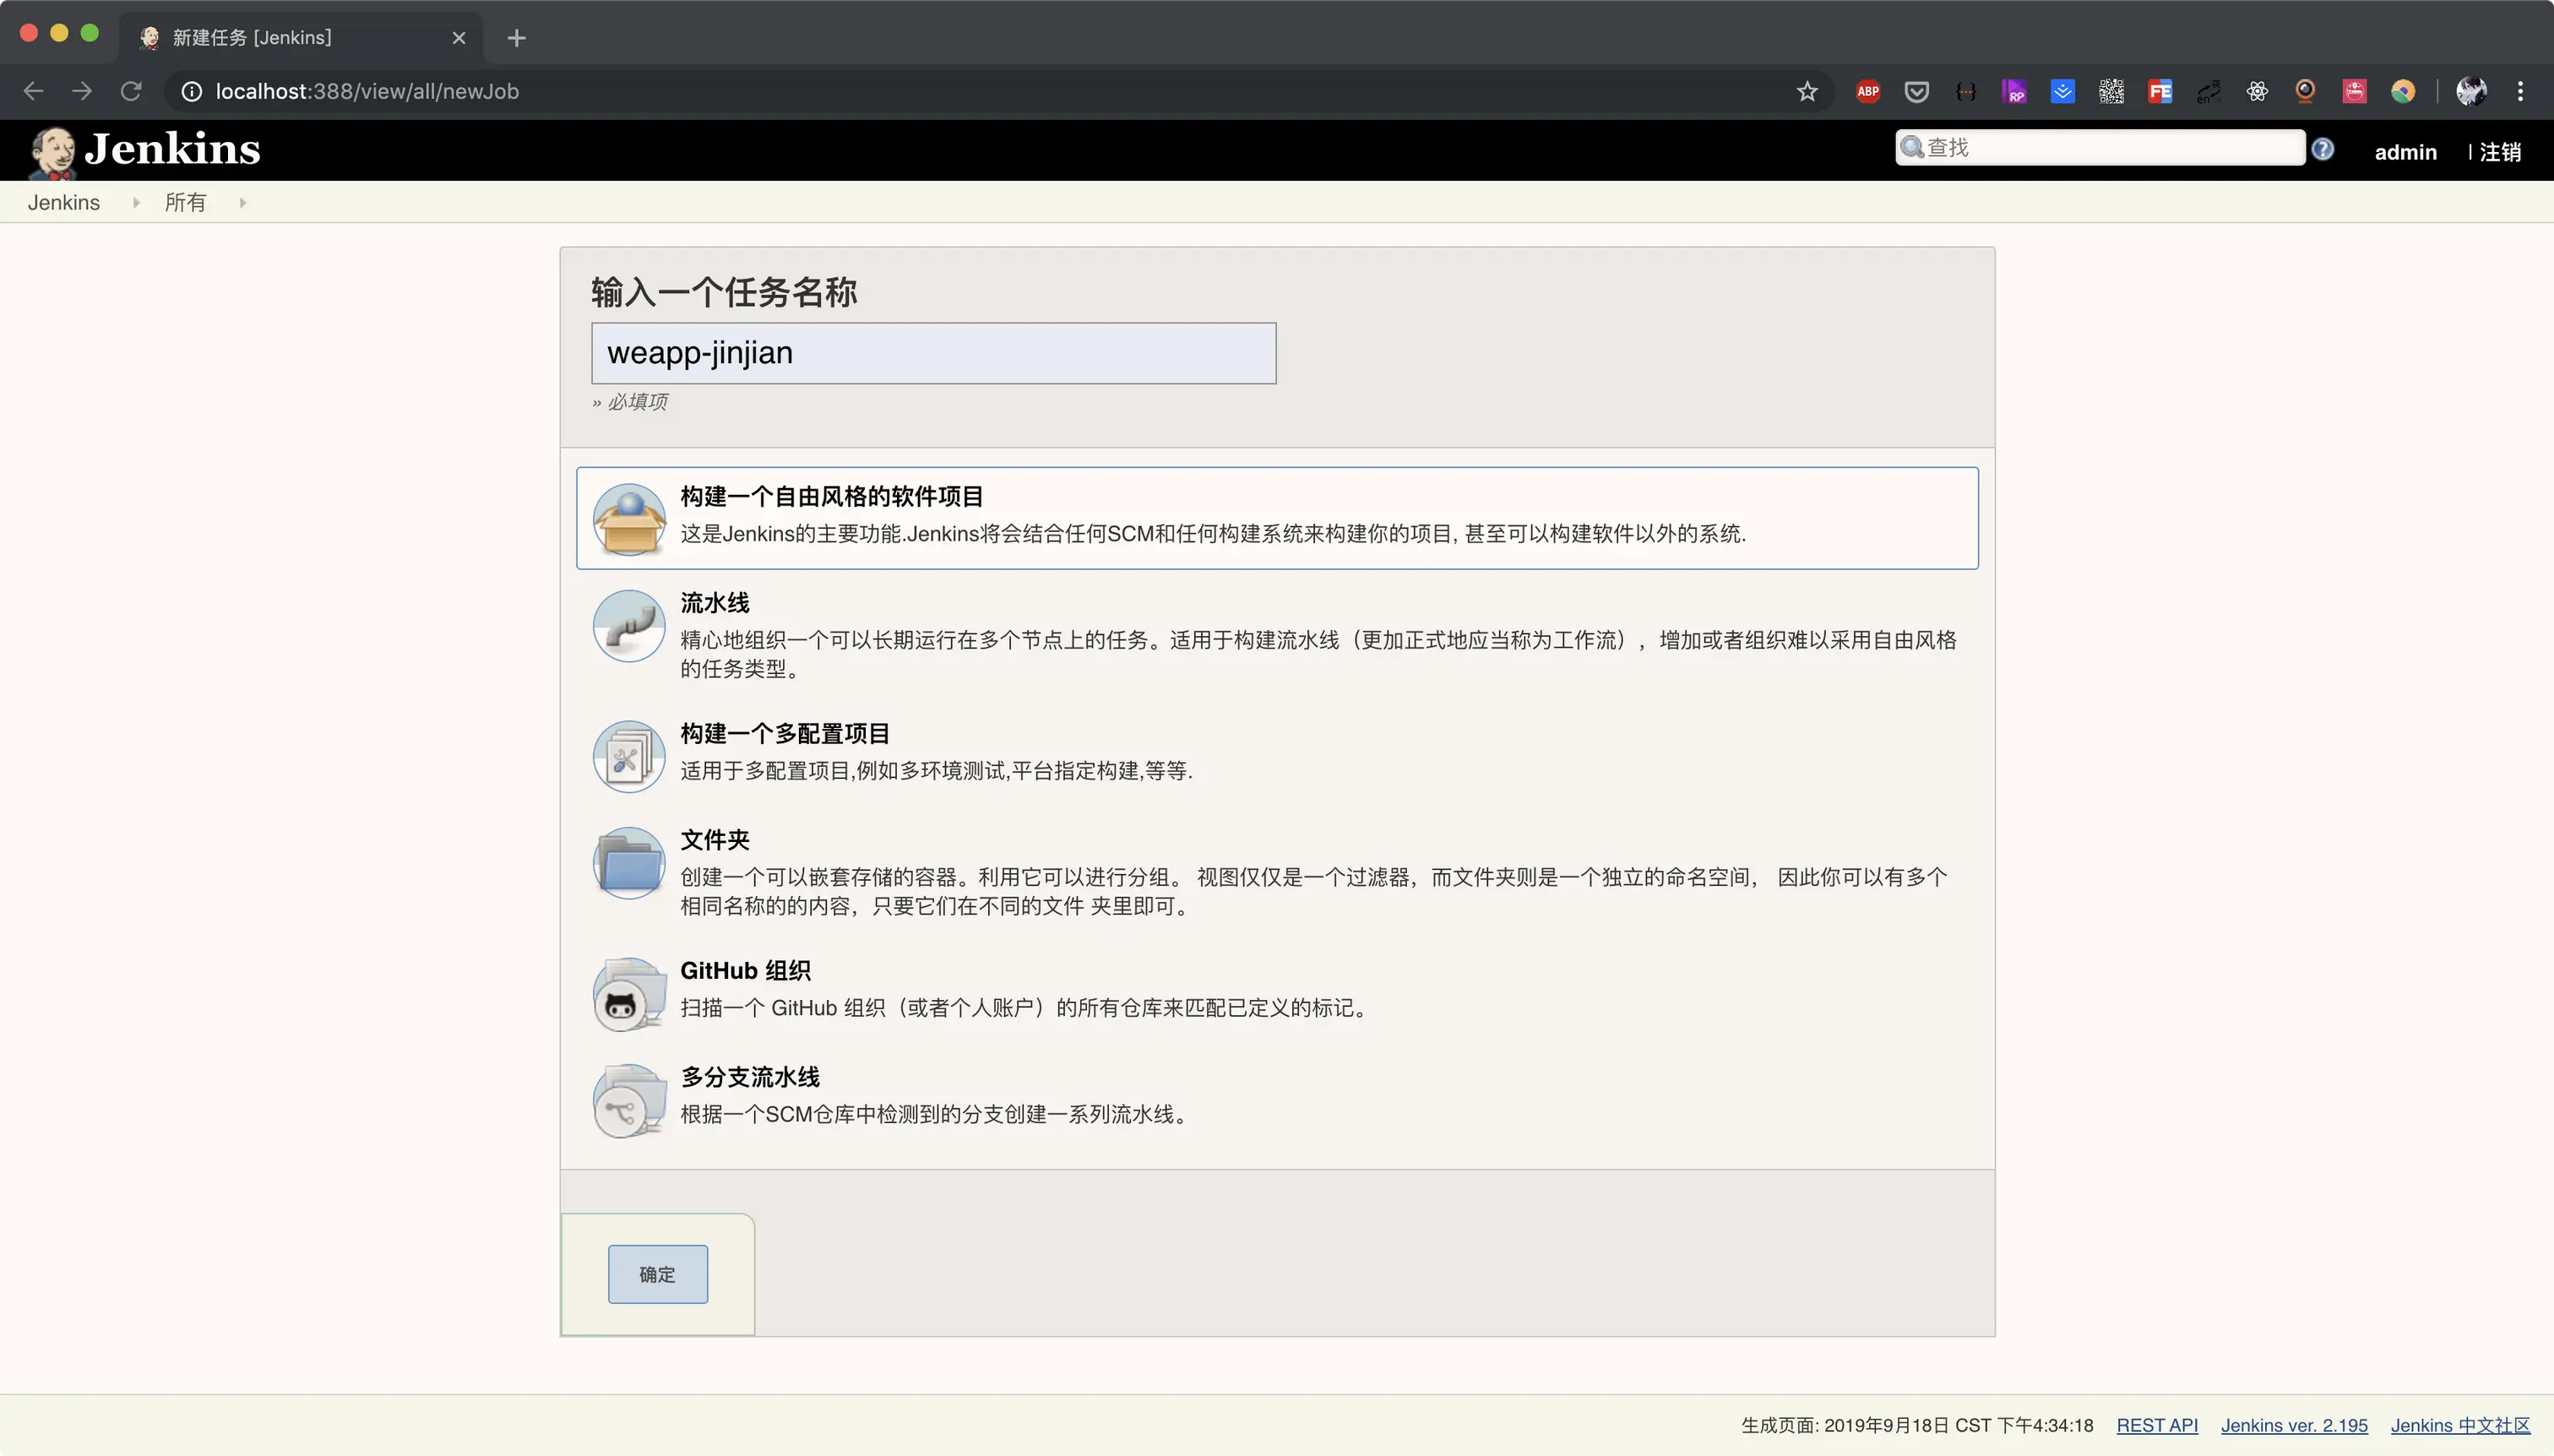Open the QR code extension icon
This screenshot has height=1456, width=2554.
[x=2111, y=92]
